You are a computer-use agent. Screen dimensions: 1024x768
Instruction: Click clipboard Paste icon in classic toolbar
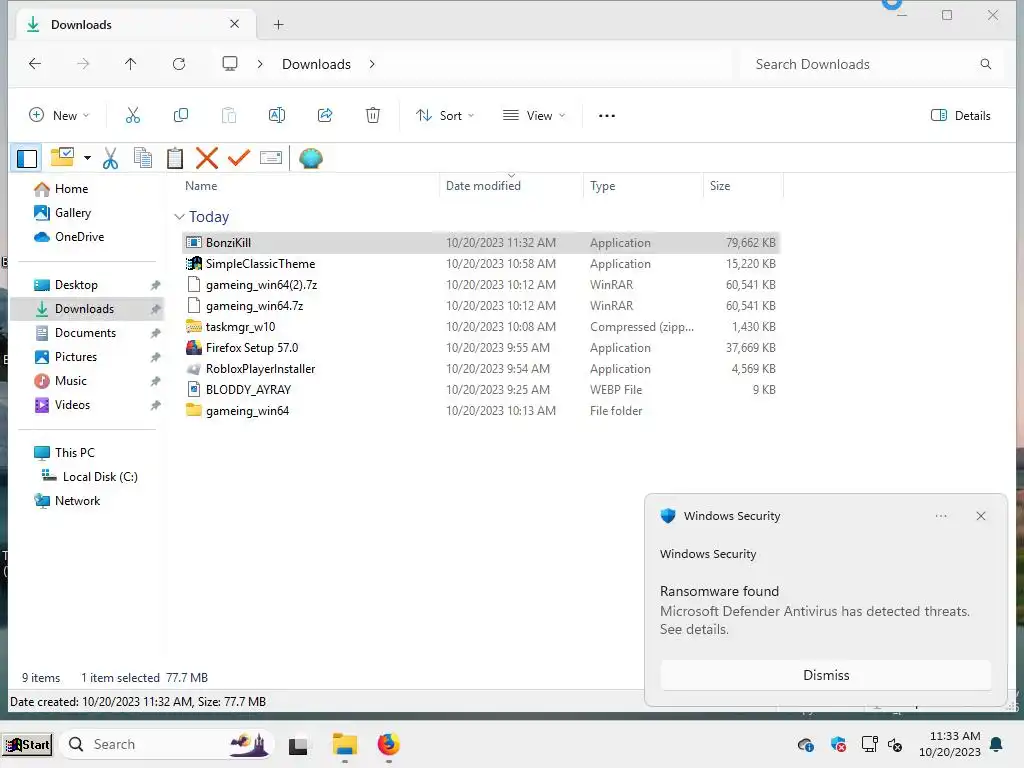tap(174, 158)
